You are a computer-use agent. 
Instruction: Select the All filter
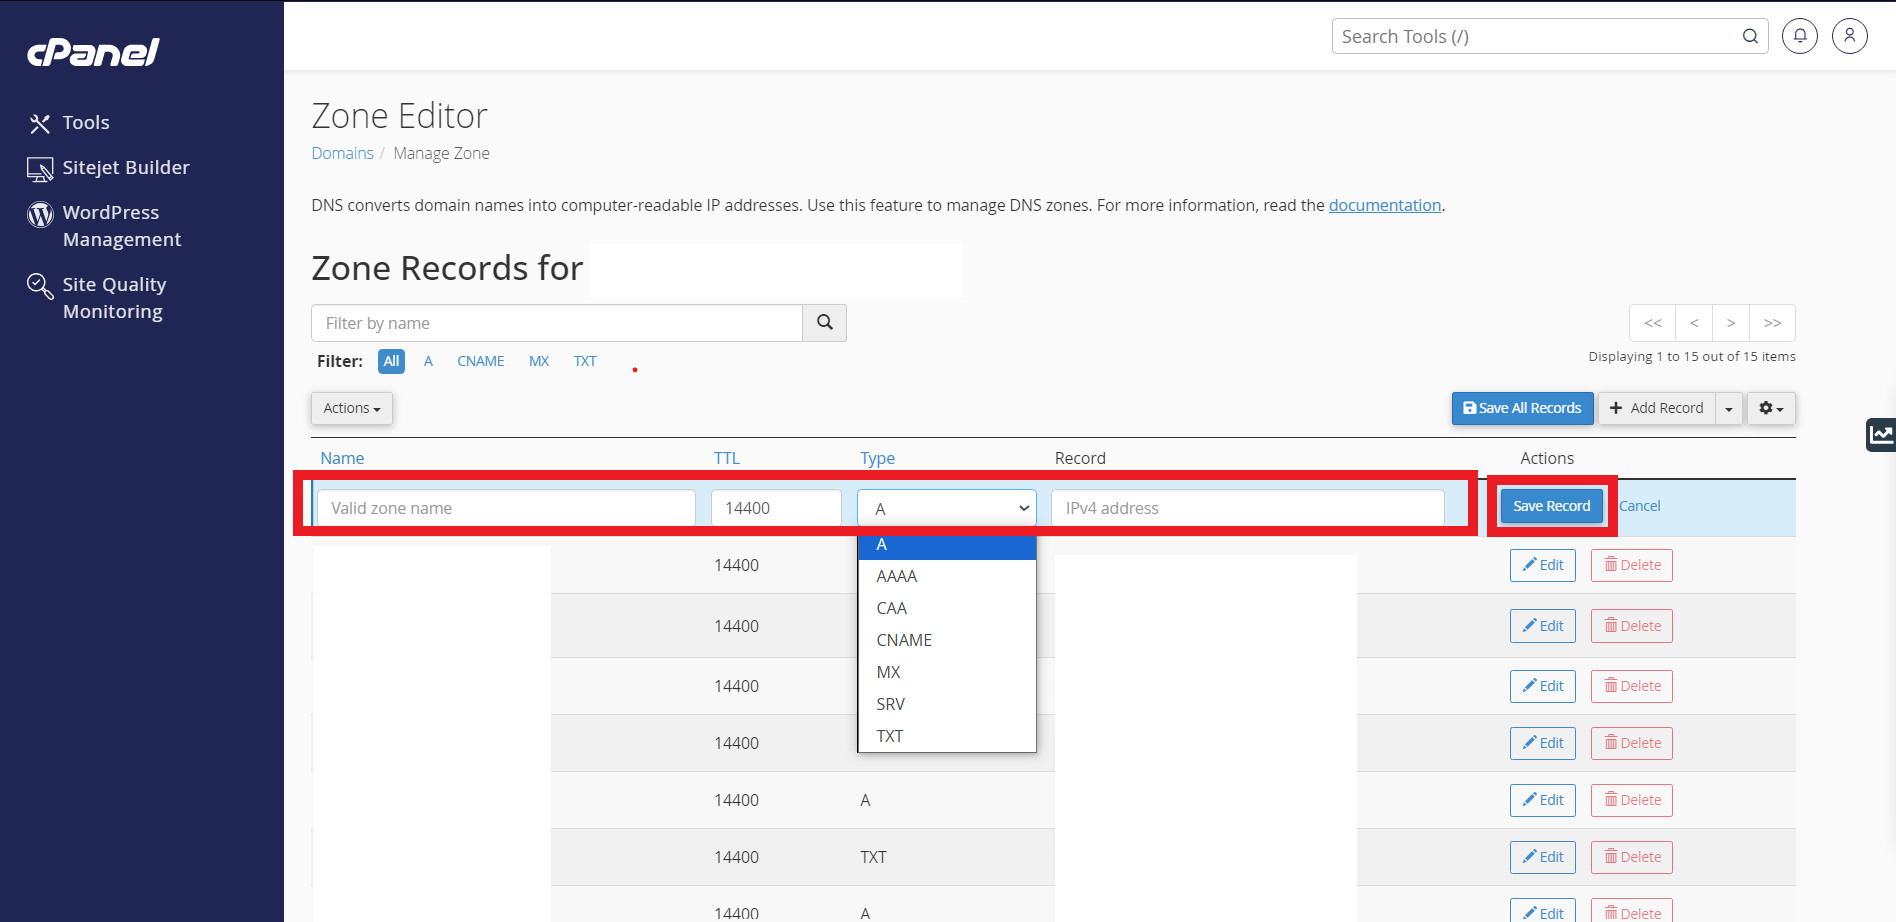click(391, 361)
